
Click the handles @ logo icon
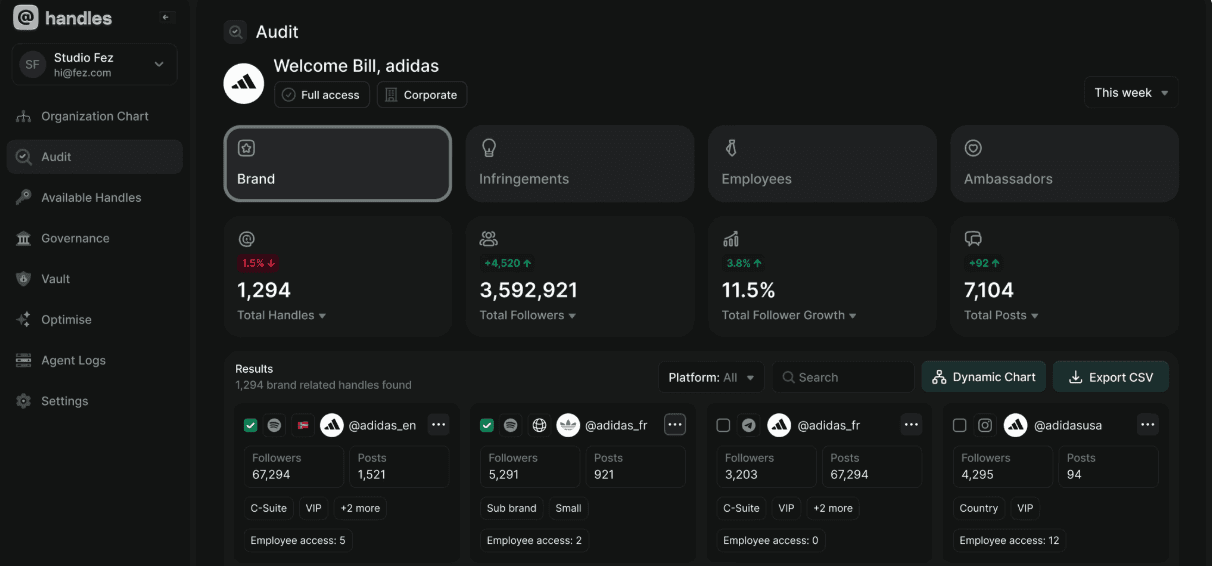[25, 17]
